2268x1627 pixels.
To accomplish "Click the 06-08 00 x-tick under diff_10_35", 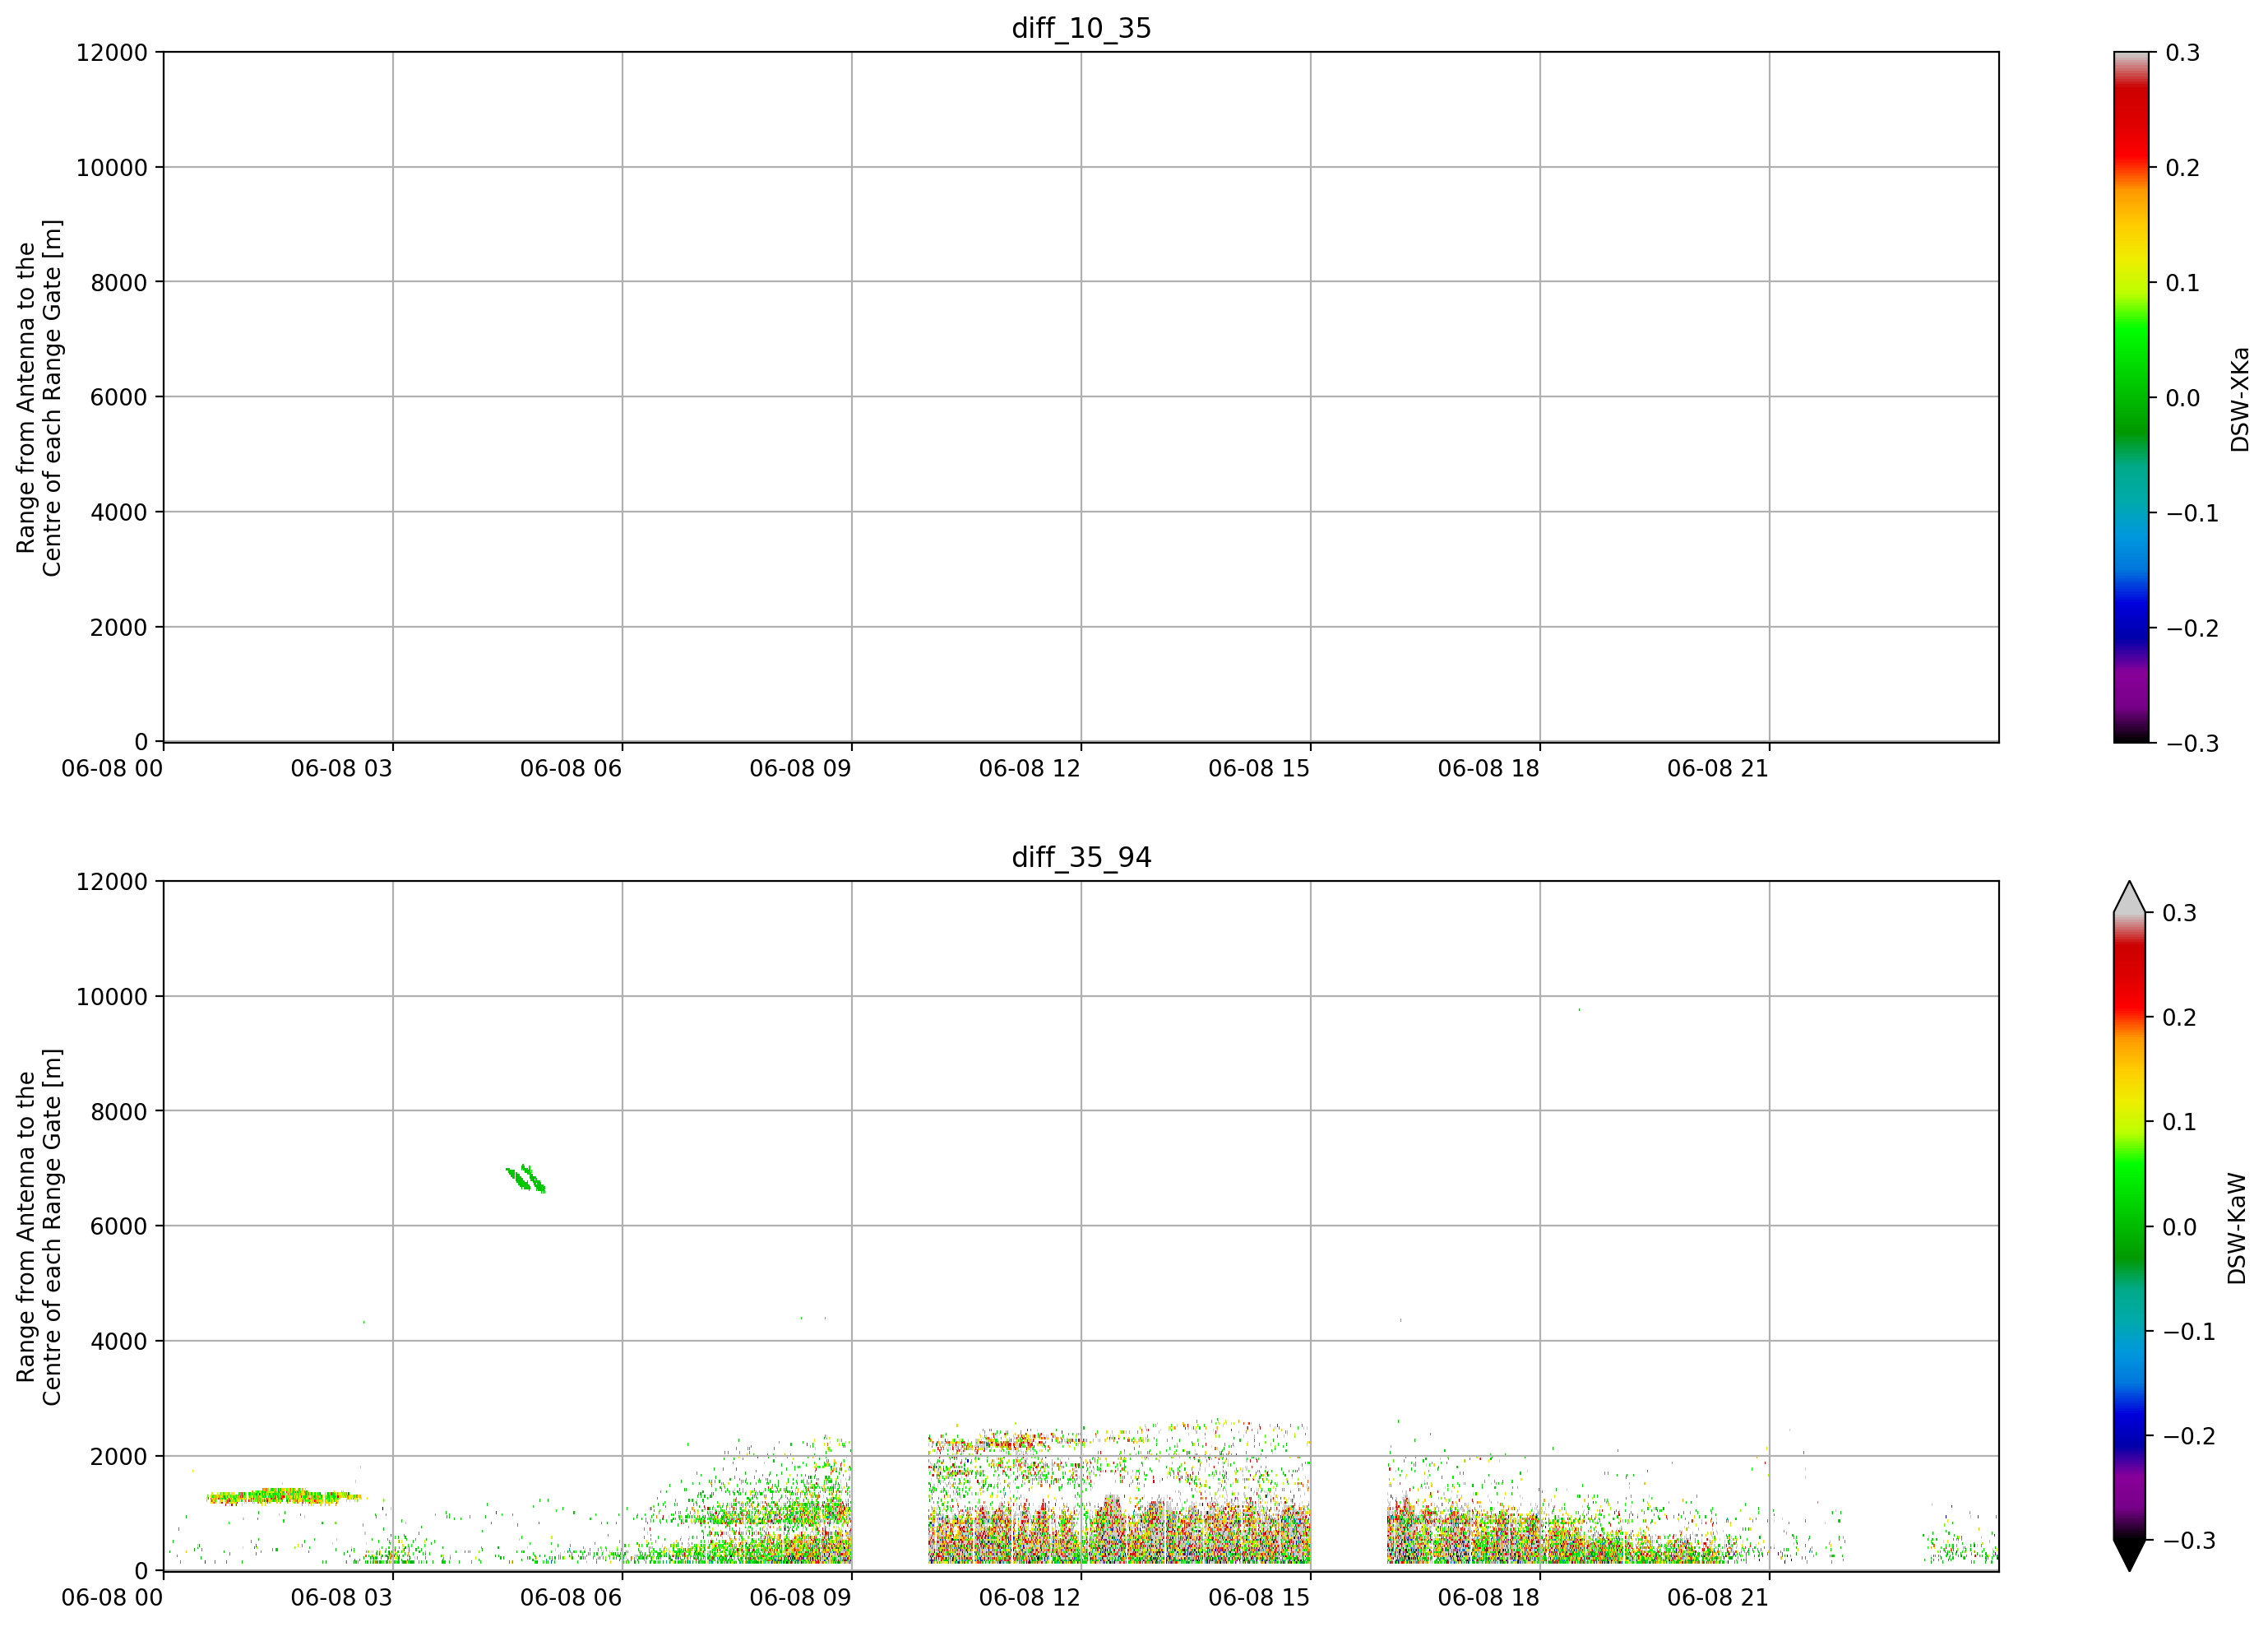I will click(112, 768).
